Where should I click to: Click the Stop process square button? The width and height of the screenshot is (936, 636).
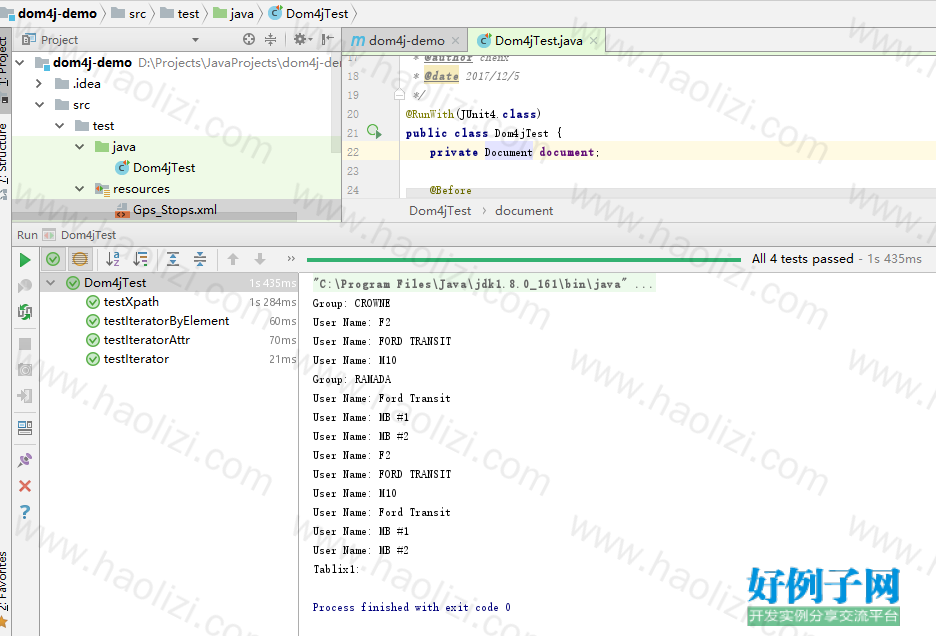click(24, 344)
